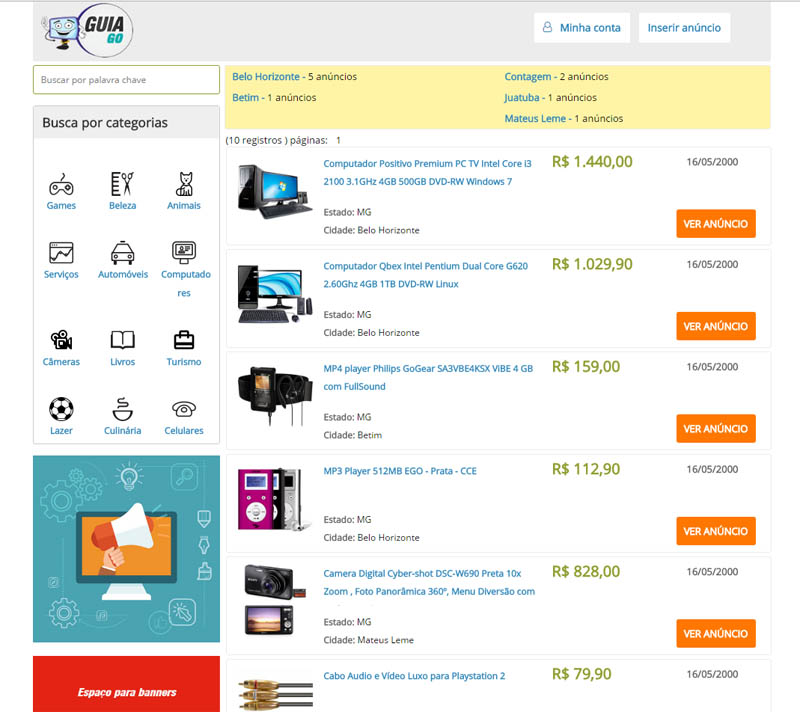Viewport: 800px width, 712px height.
Task: Open MP3 Player 512MB EGO listing title
Action: 400,471
